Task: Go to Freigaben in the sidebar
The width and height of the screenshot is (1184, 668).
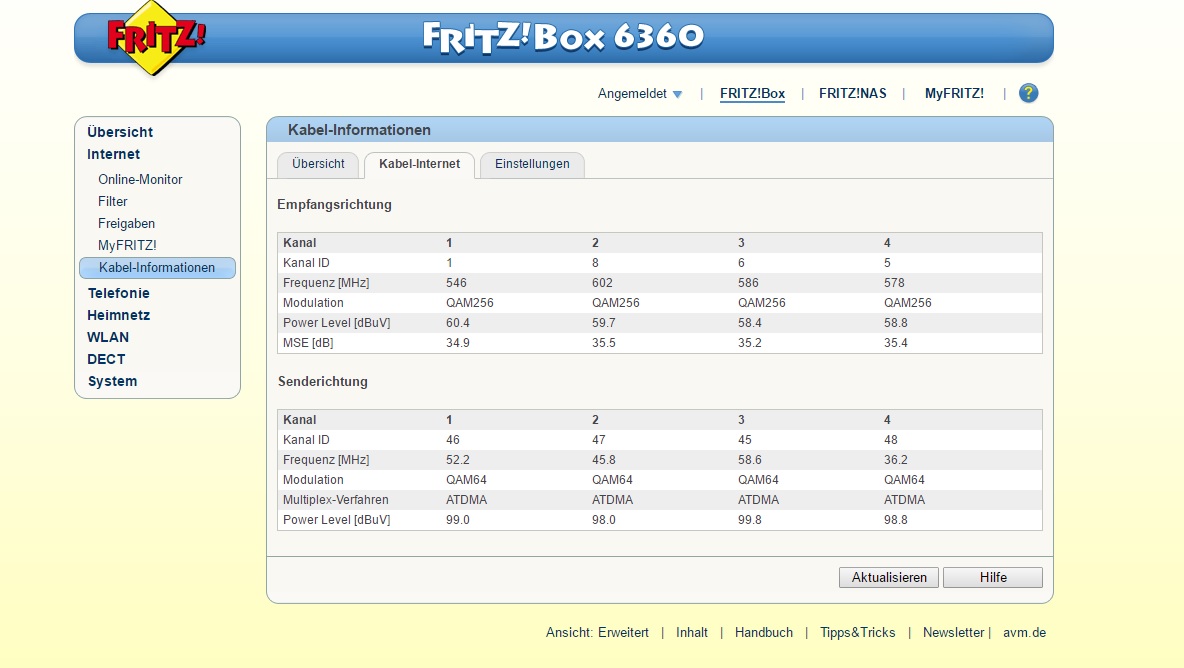Action: 126,223
